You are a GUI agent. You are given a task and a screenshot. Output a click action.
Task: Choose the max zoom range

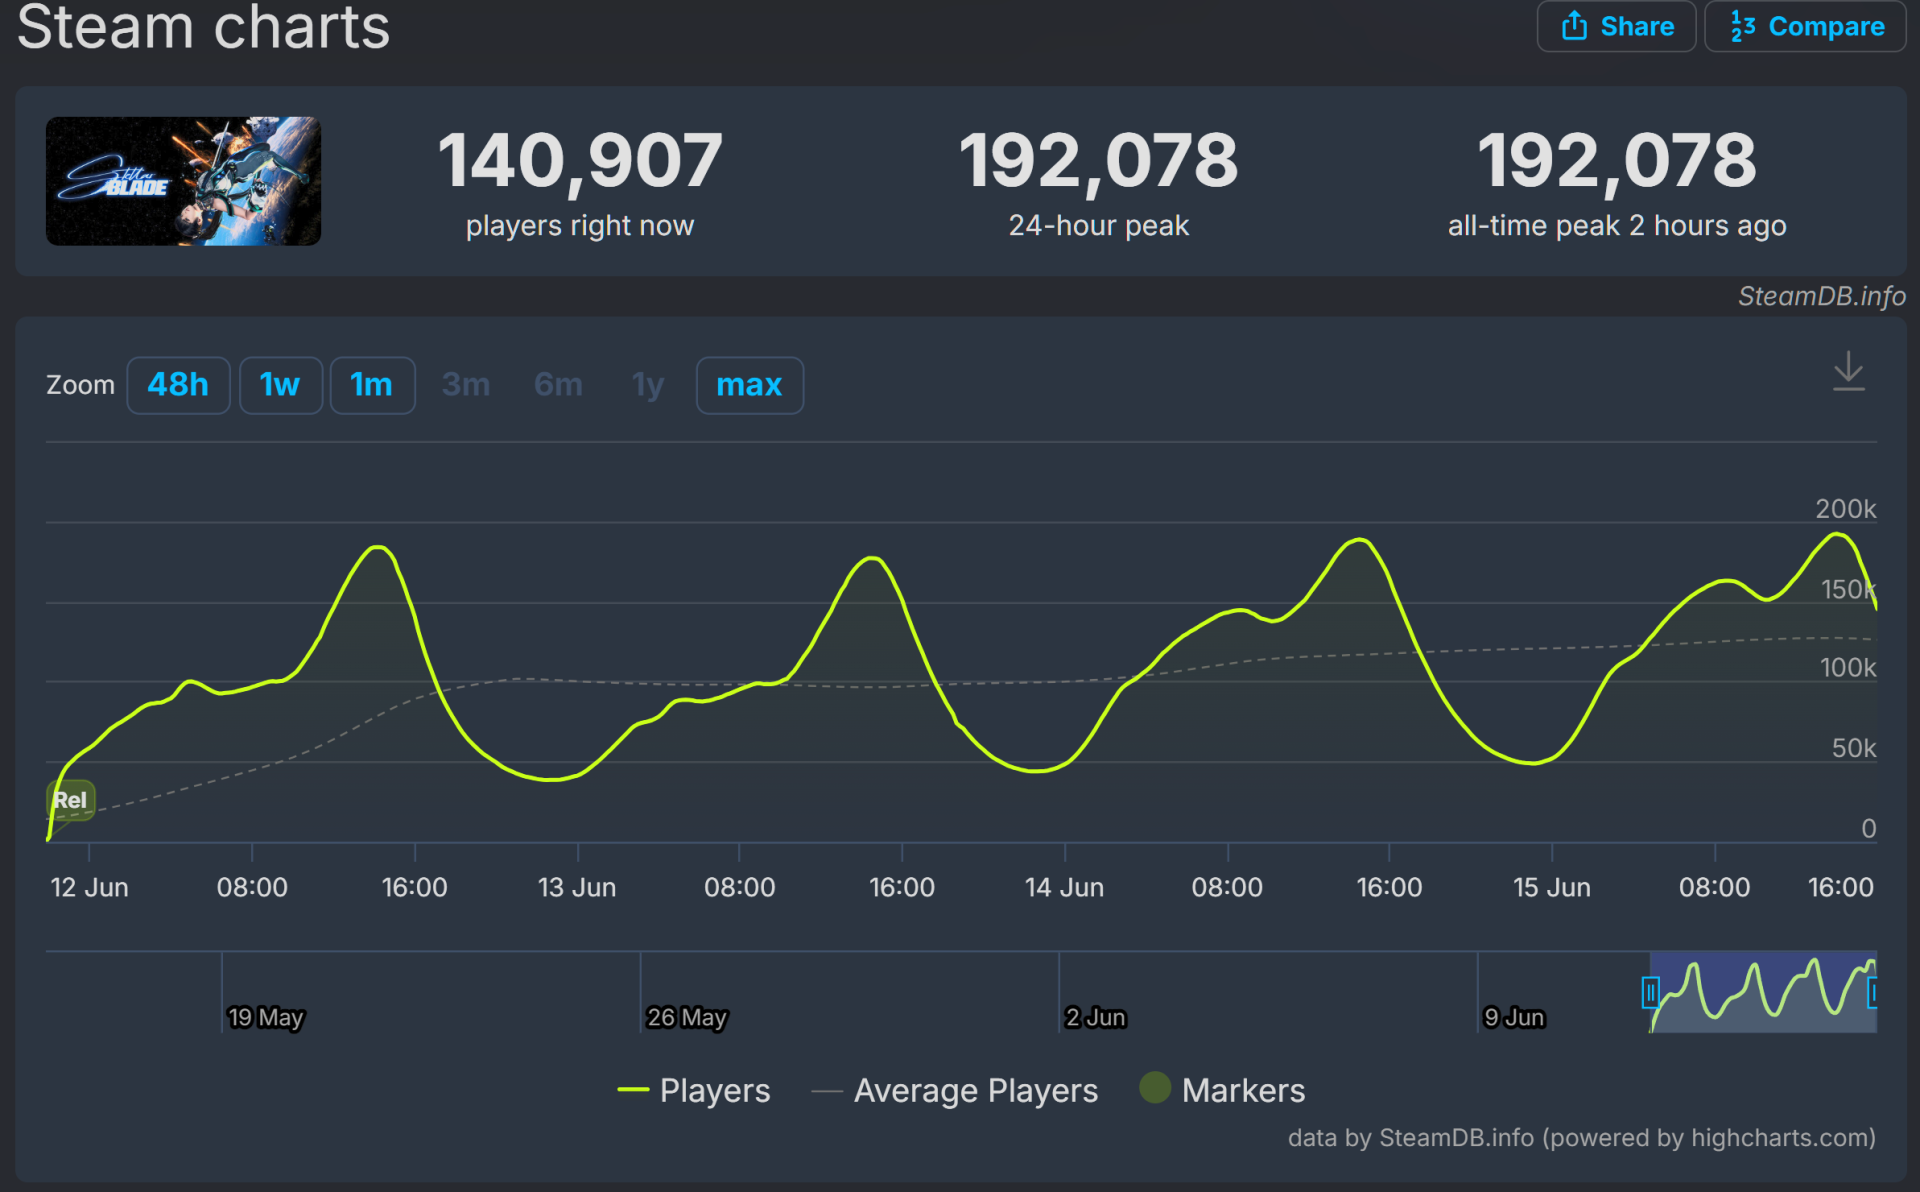click(x=749, y=385)
